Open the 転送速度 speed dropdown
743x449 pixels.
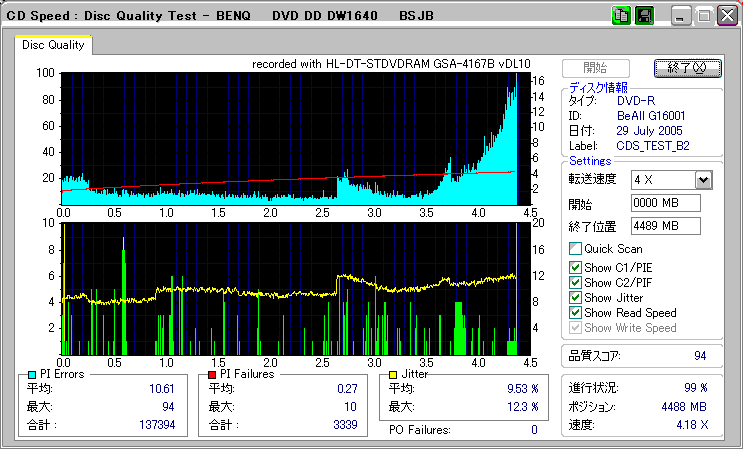coord(703,180)
